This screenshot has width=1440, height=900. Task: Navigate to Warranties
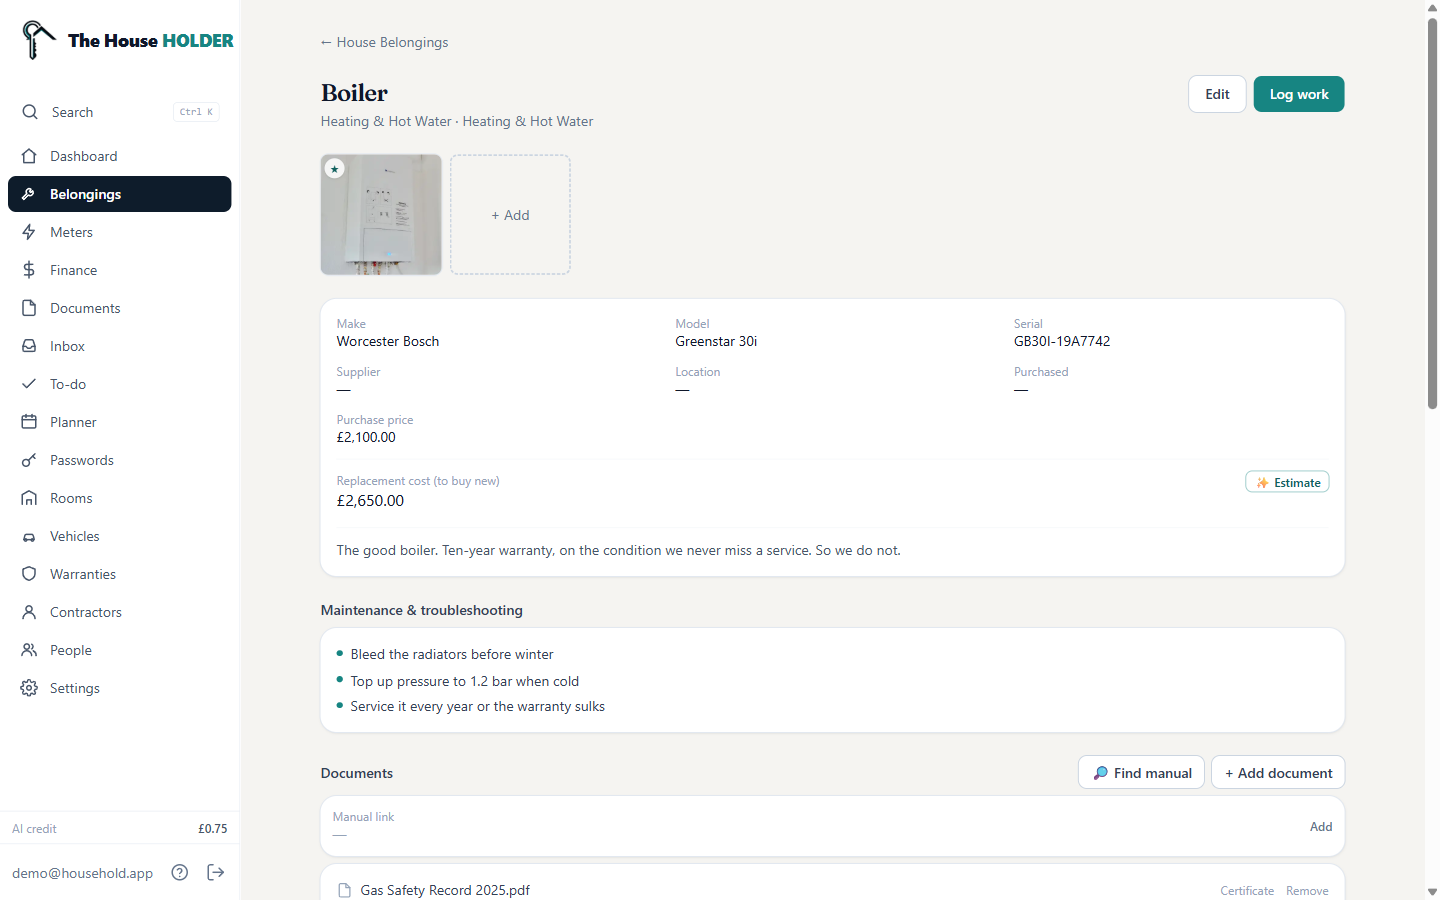120,574
